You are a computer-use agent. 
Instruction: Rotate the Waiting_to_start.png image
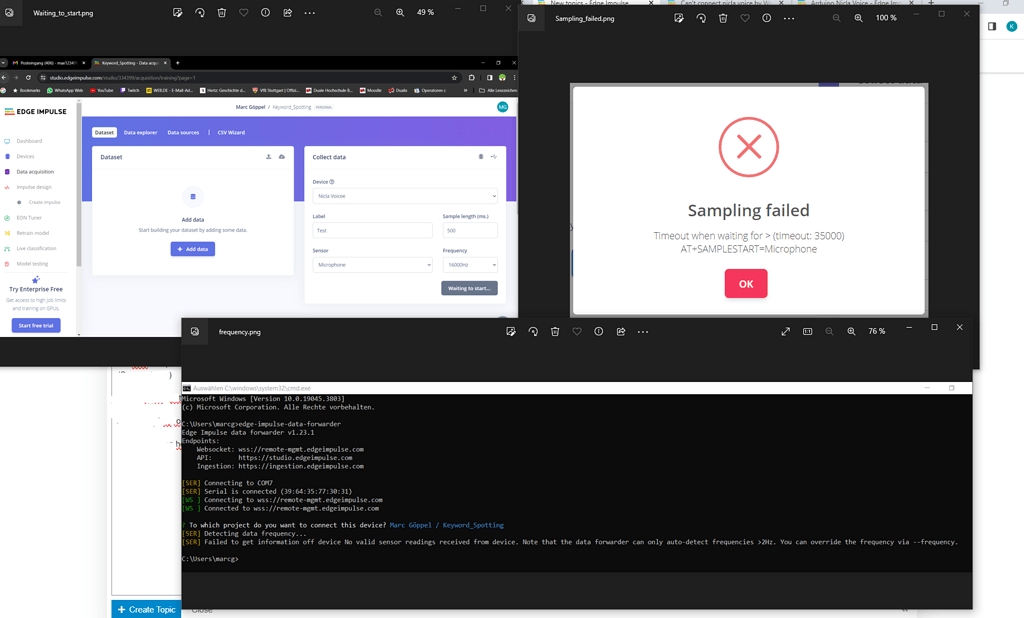(200, 13)
